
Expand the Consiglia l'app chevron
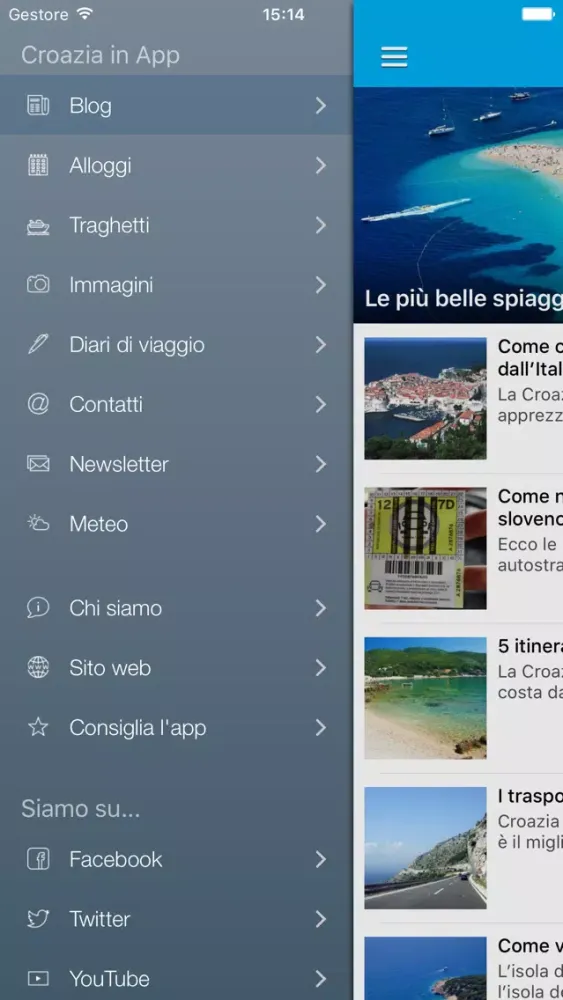pyautogui.click(x=321, y=728)
